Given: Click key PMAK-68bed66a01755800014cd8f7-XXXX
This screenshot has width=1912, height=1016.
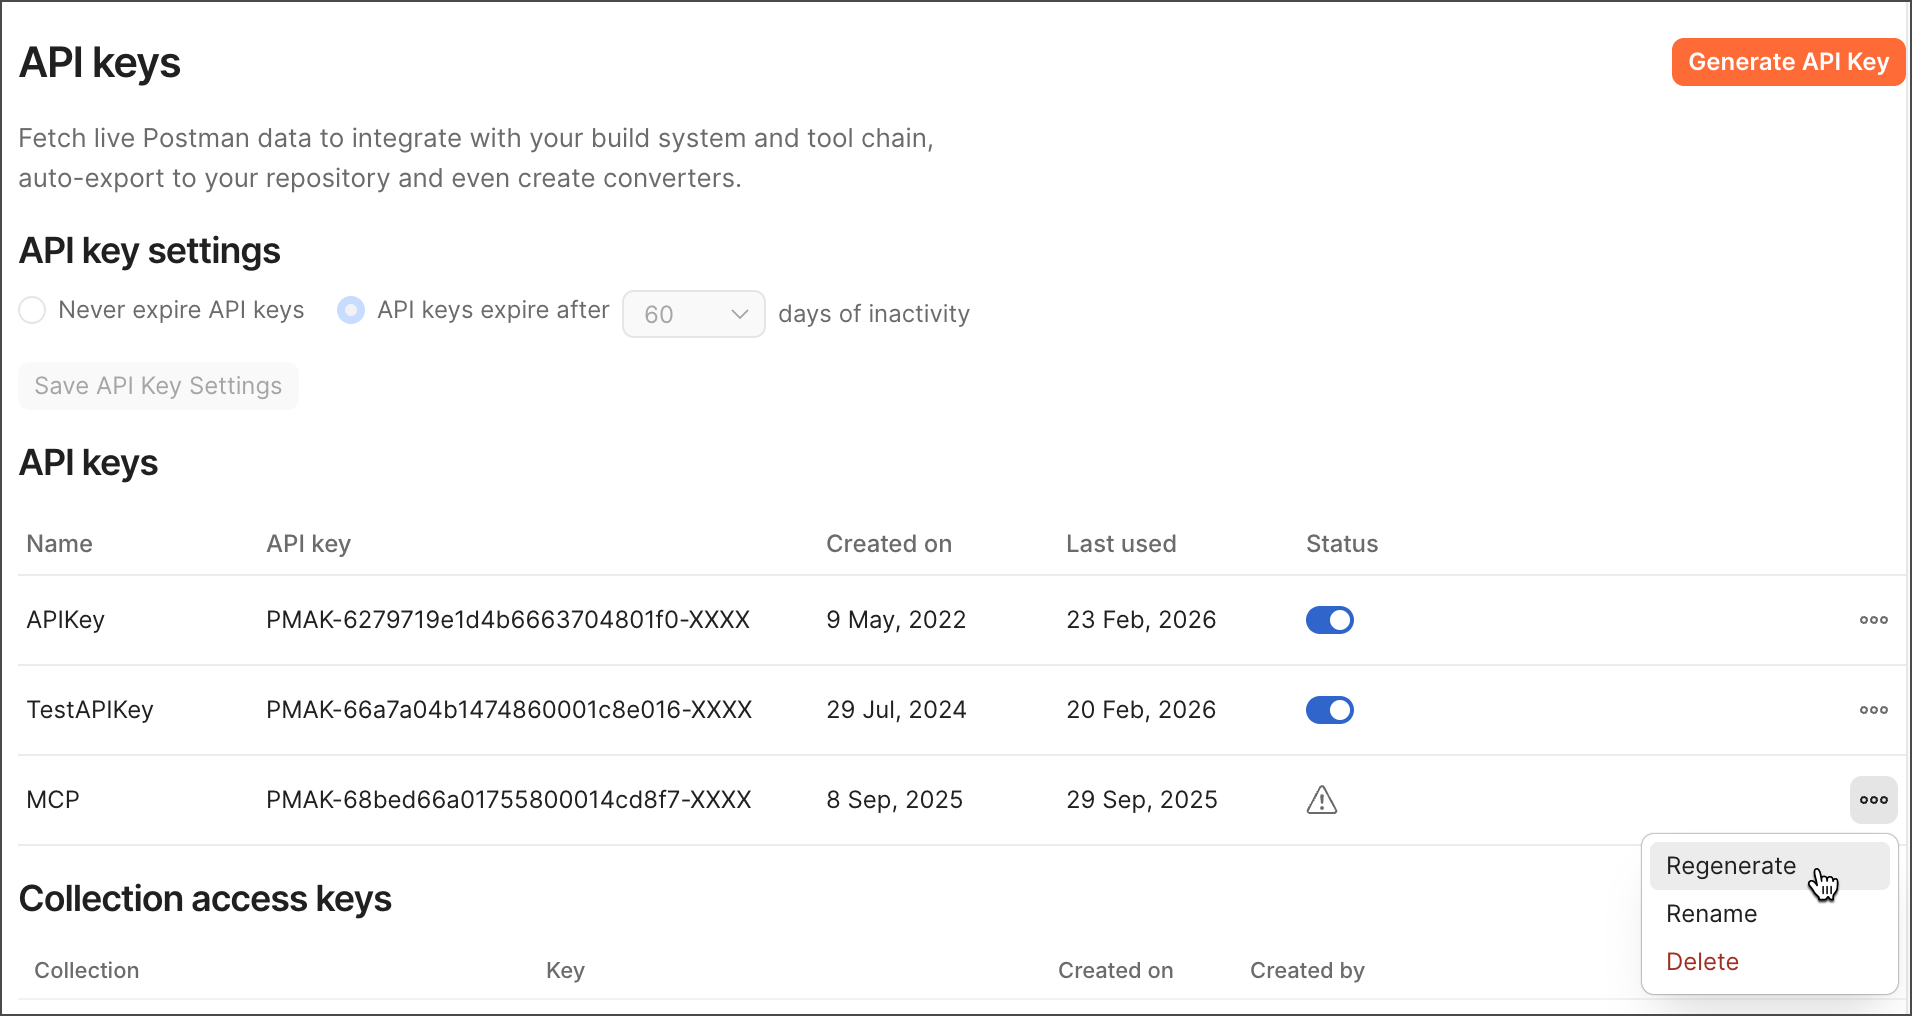Looking at the screenshot, I should [509, 800].
